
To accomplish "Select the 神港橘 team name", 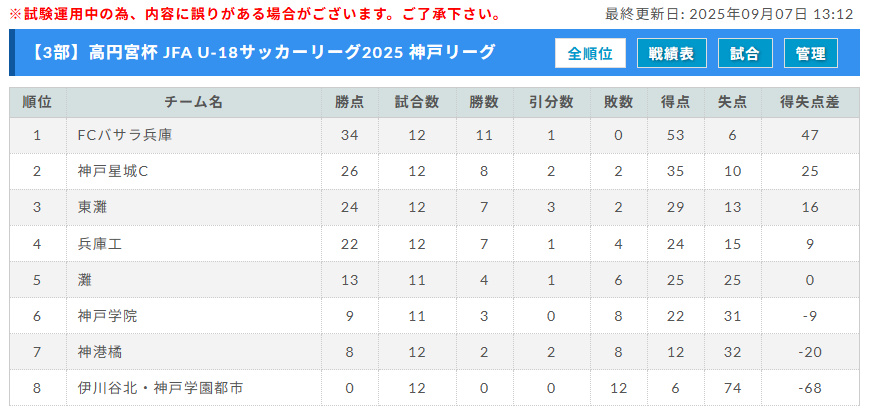I will pos(100,352).
